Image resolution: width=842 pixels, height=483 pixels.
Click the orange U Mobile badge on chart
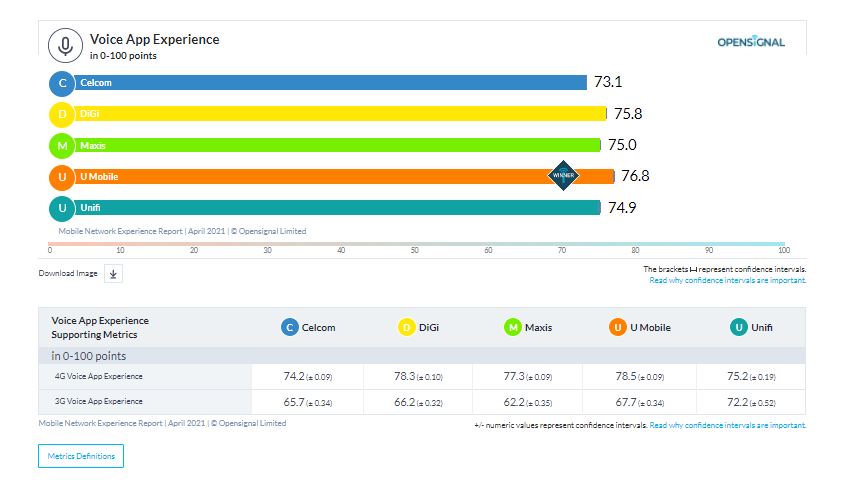[62, 177]
